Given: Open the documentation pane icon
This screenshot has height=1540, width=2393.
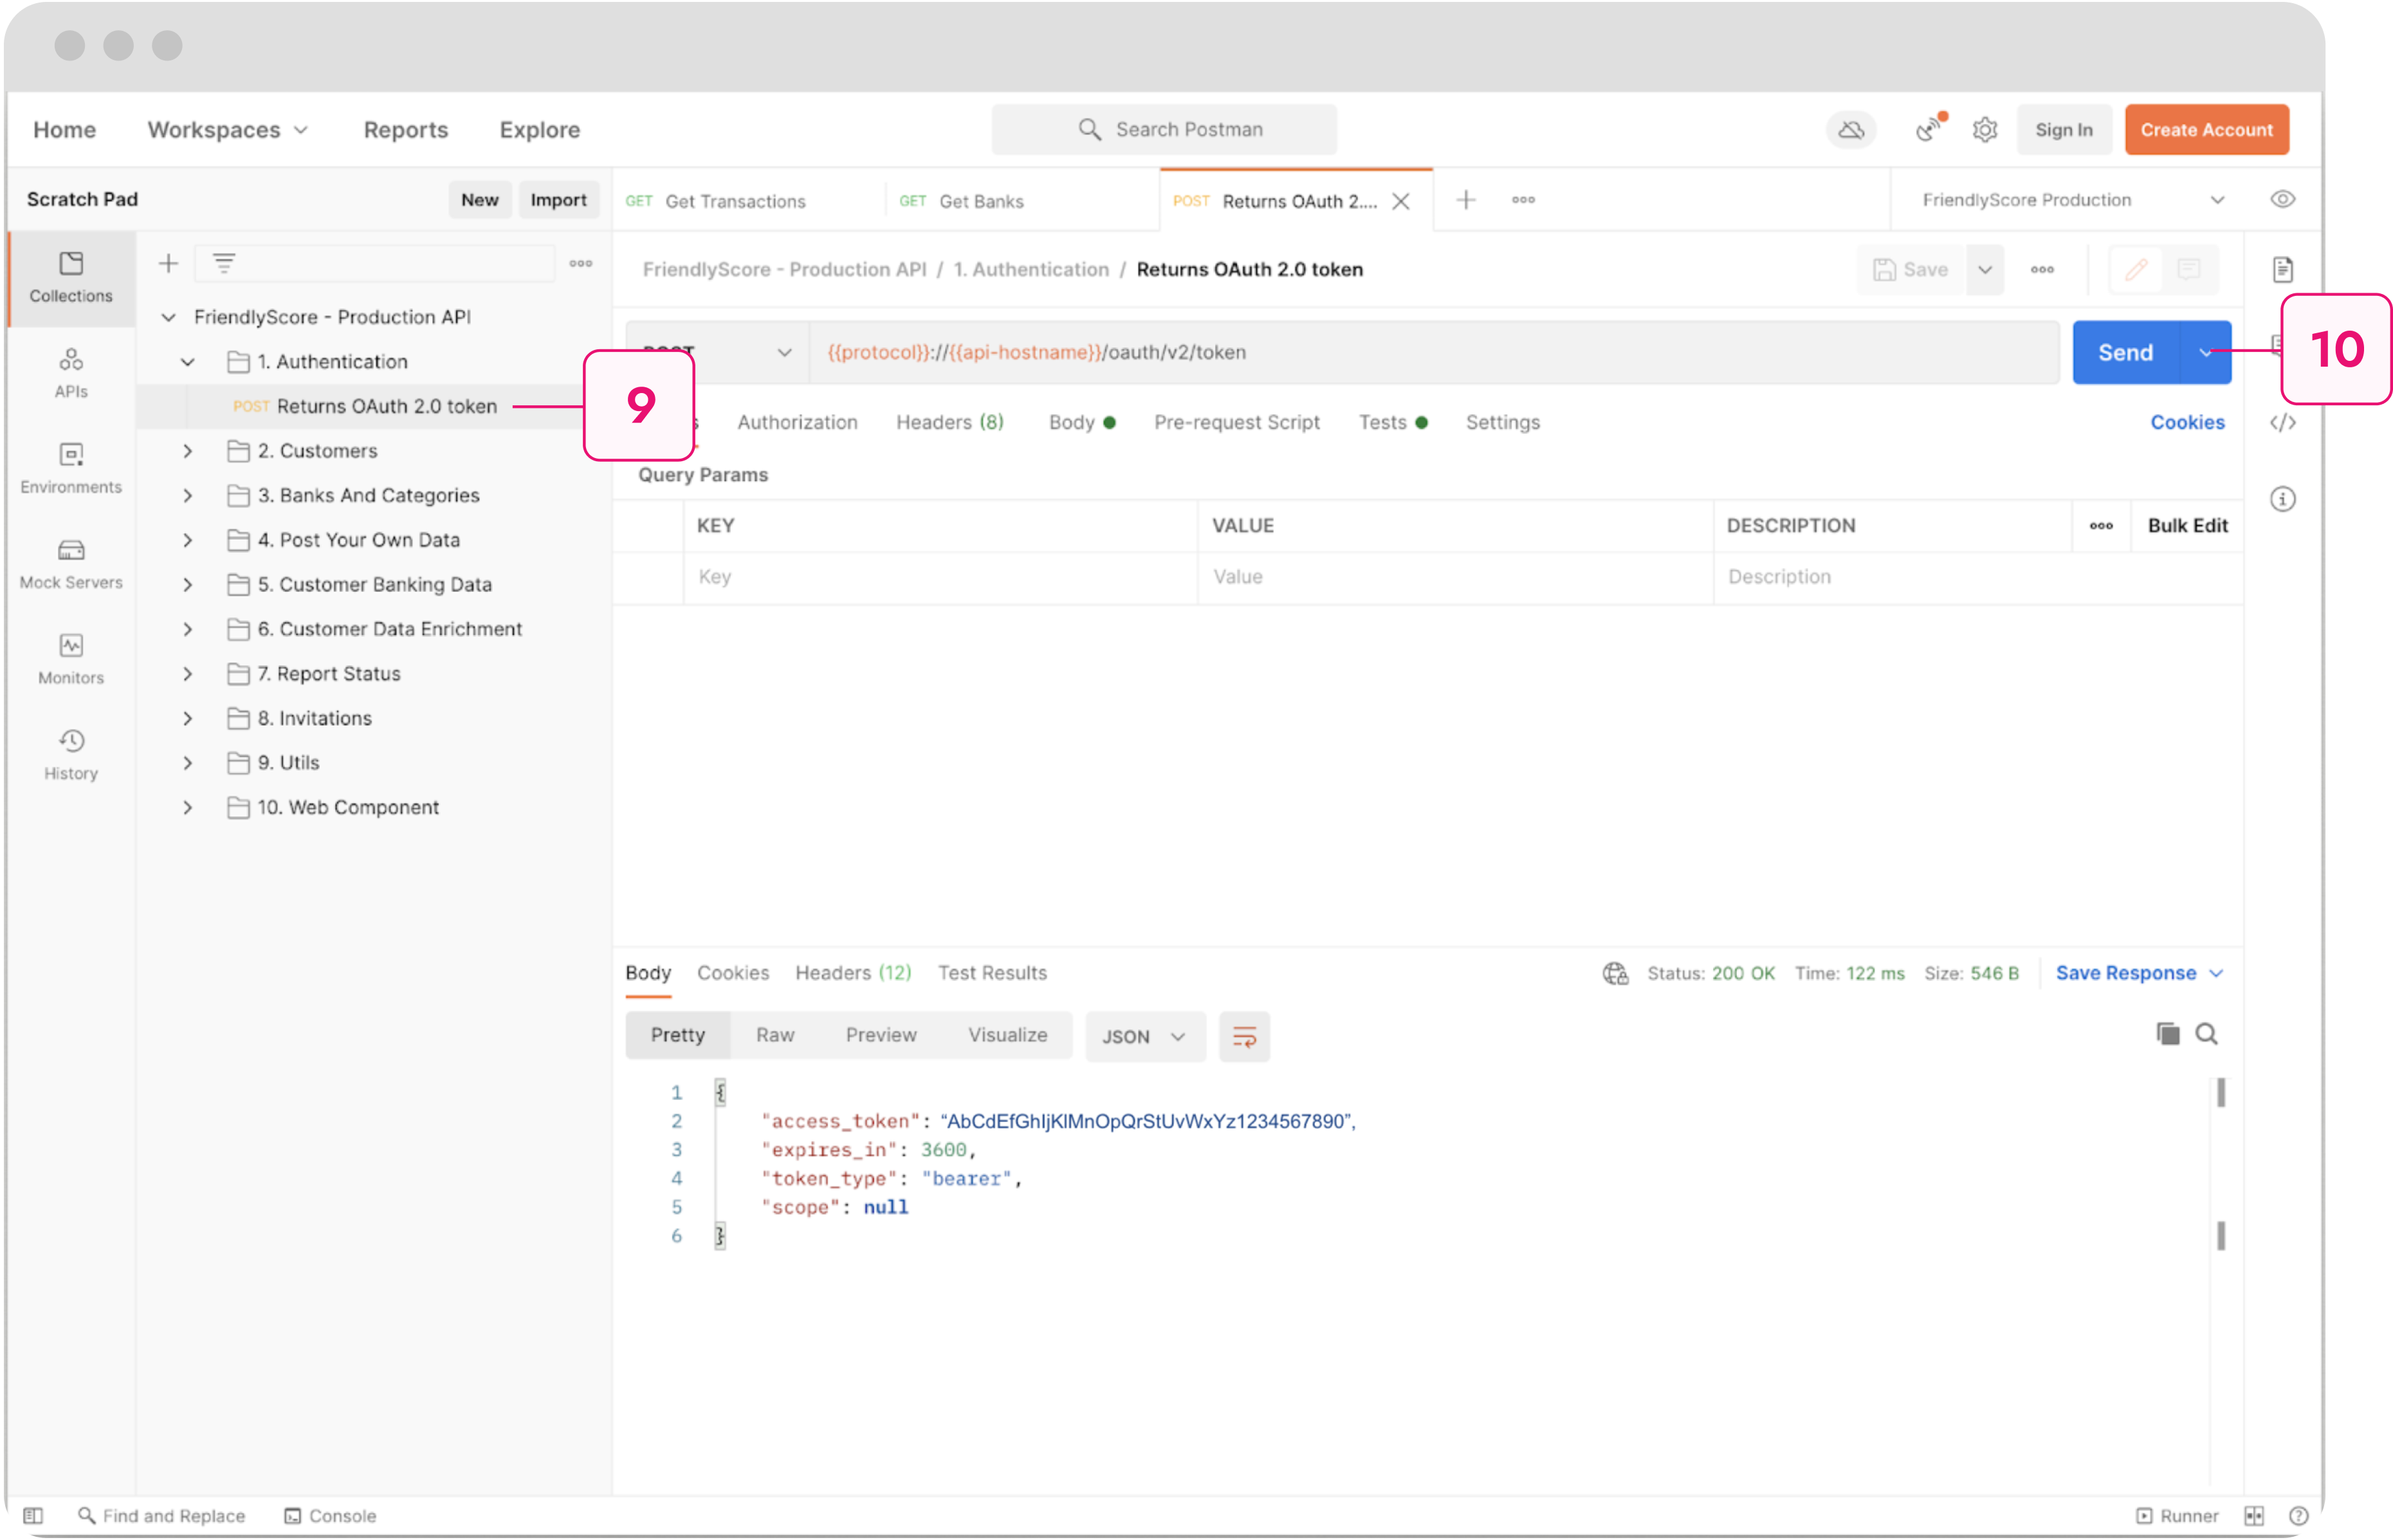Looking at the screenshot, I should [x=2283, y=269].
